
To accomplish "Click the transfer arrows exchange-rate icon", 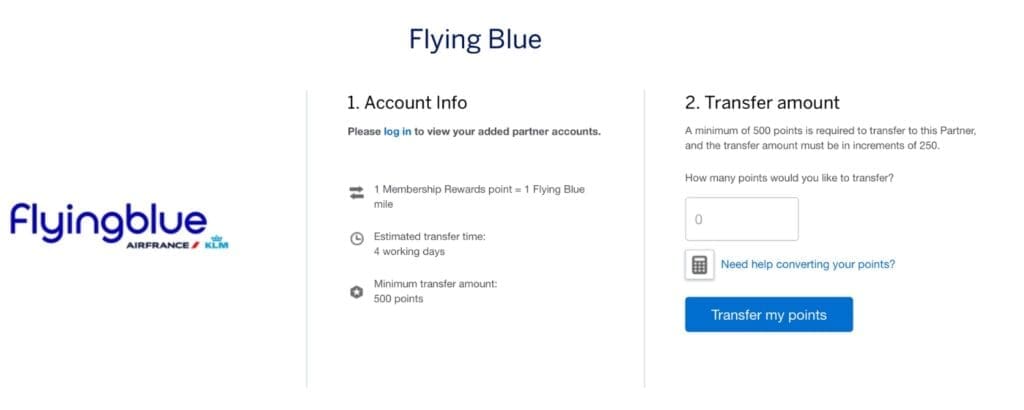I will coord(356,193).
